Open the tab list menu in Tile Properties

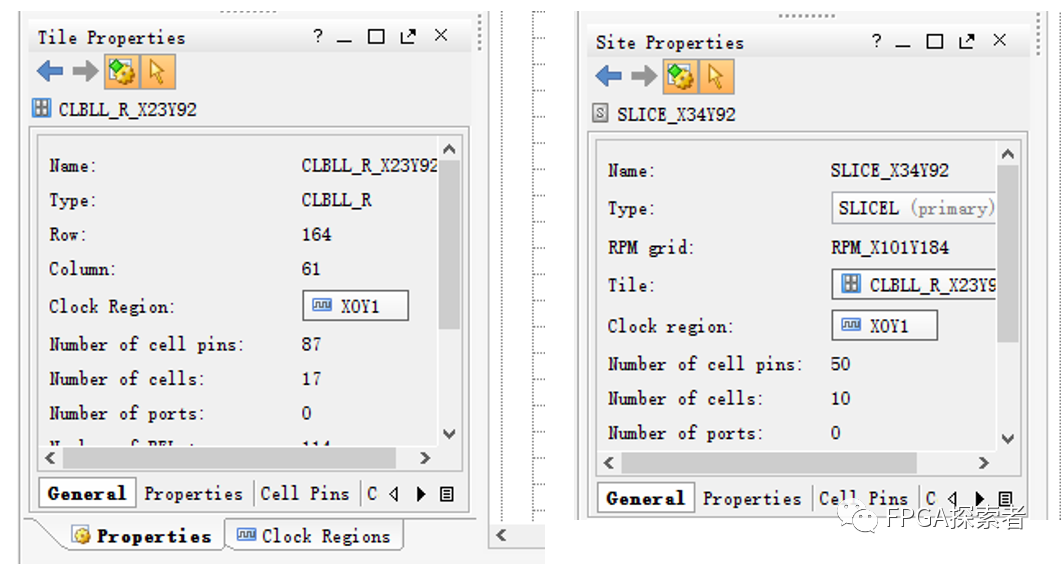coord(447,494)
